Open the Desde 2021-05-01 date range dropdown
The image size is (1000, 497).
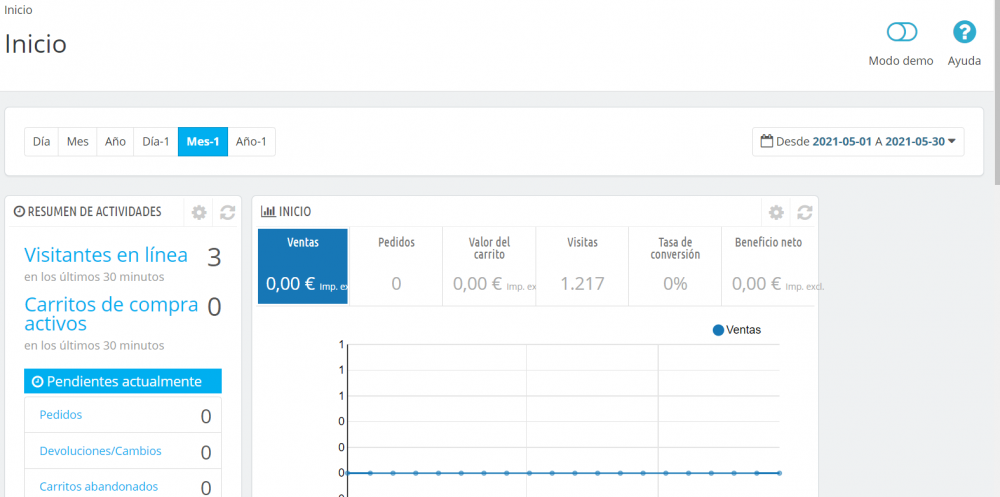(858, 142)
